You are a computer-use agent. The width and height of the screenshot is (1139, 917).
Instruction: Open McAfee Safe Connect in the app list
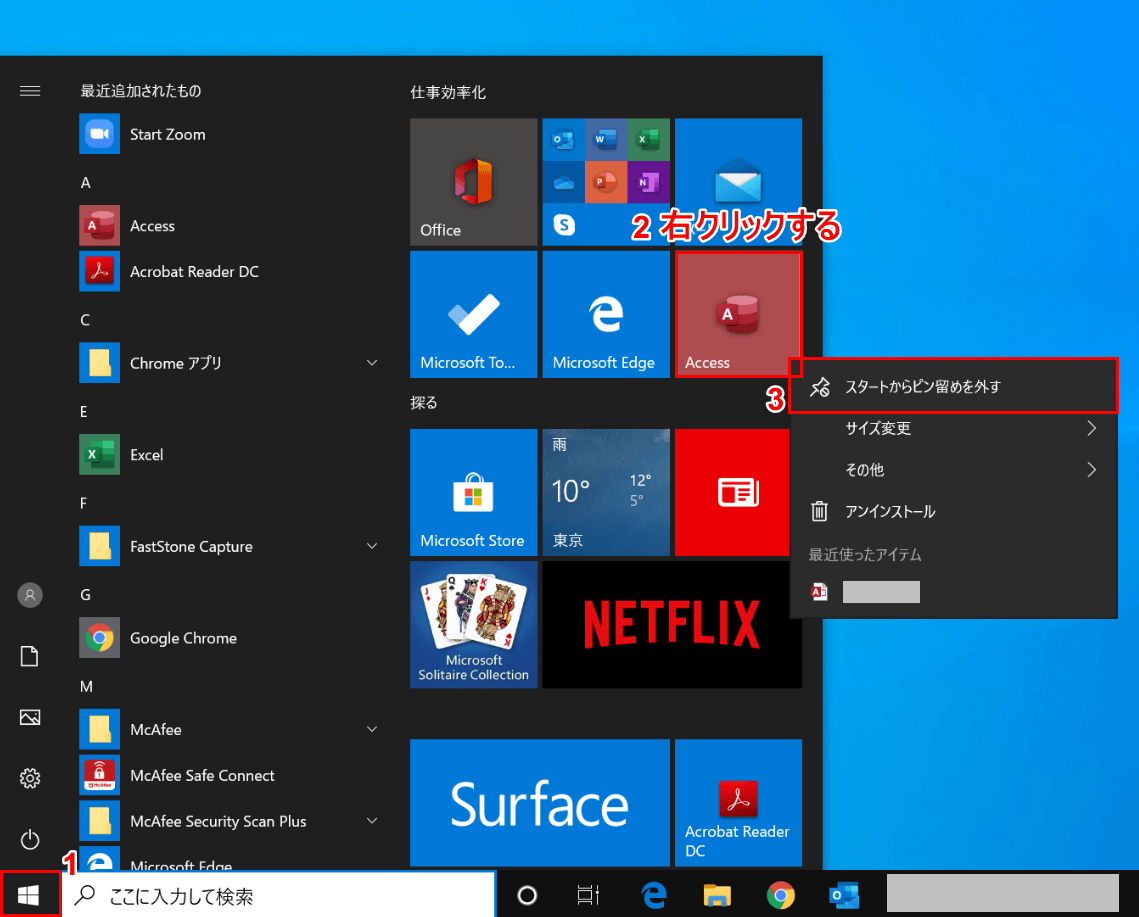(x=232, y=775)
